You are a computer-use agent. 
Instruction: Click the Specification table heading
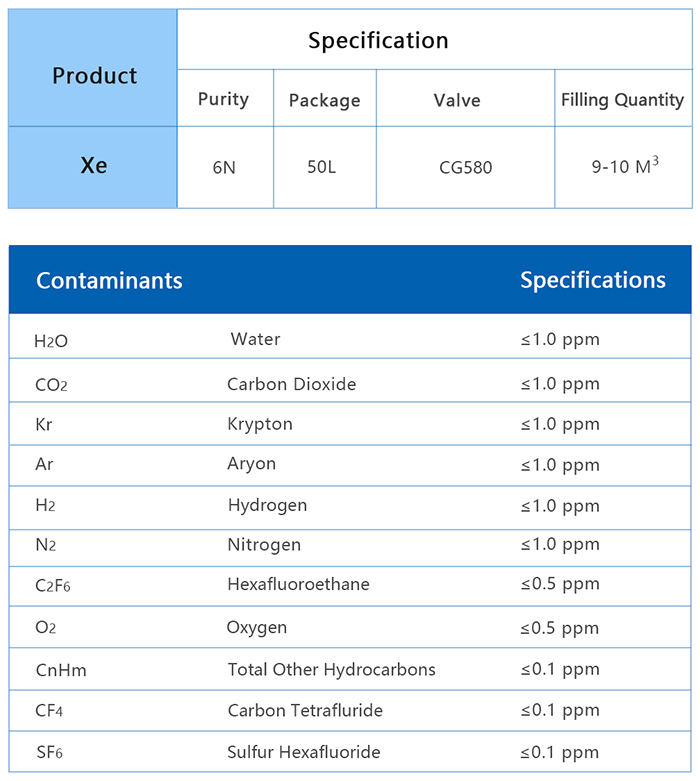(378, 41)
